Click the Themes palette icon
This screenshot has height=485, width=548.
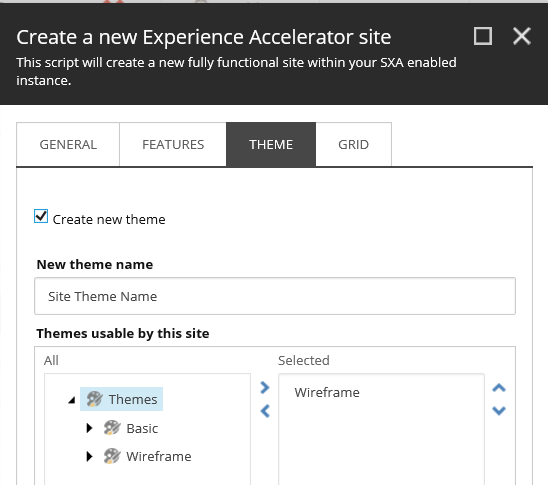click(94, 399)
